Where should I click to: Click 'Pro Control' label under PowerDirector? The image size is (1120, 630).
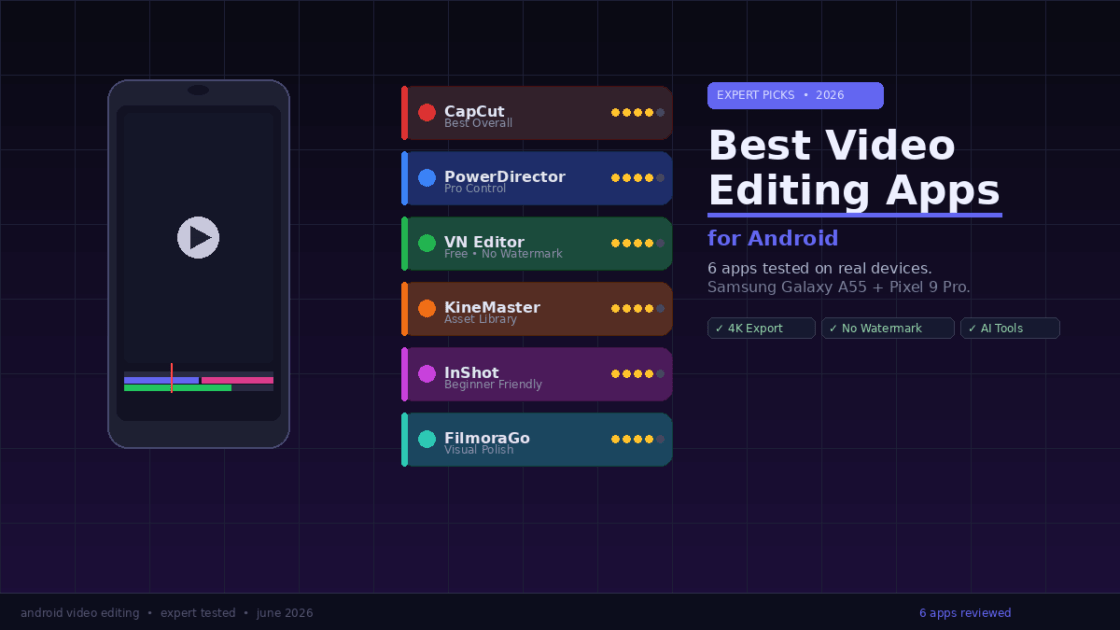point(475,189)
